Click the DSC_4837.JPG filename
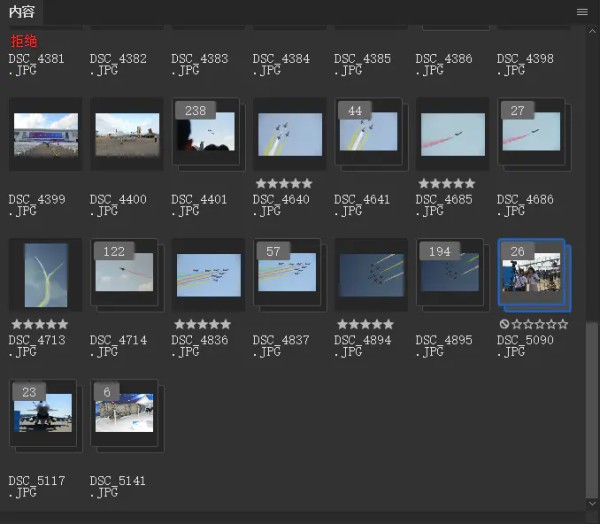The height and width of the screenshot is (524, 600). tap(281, 346)
